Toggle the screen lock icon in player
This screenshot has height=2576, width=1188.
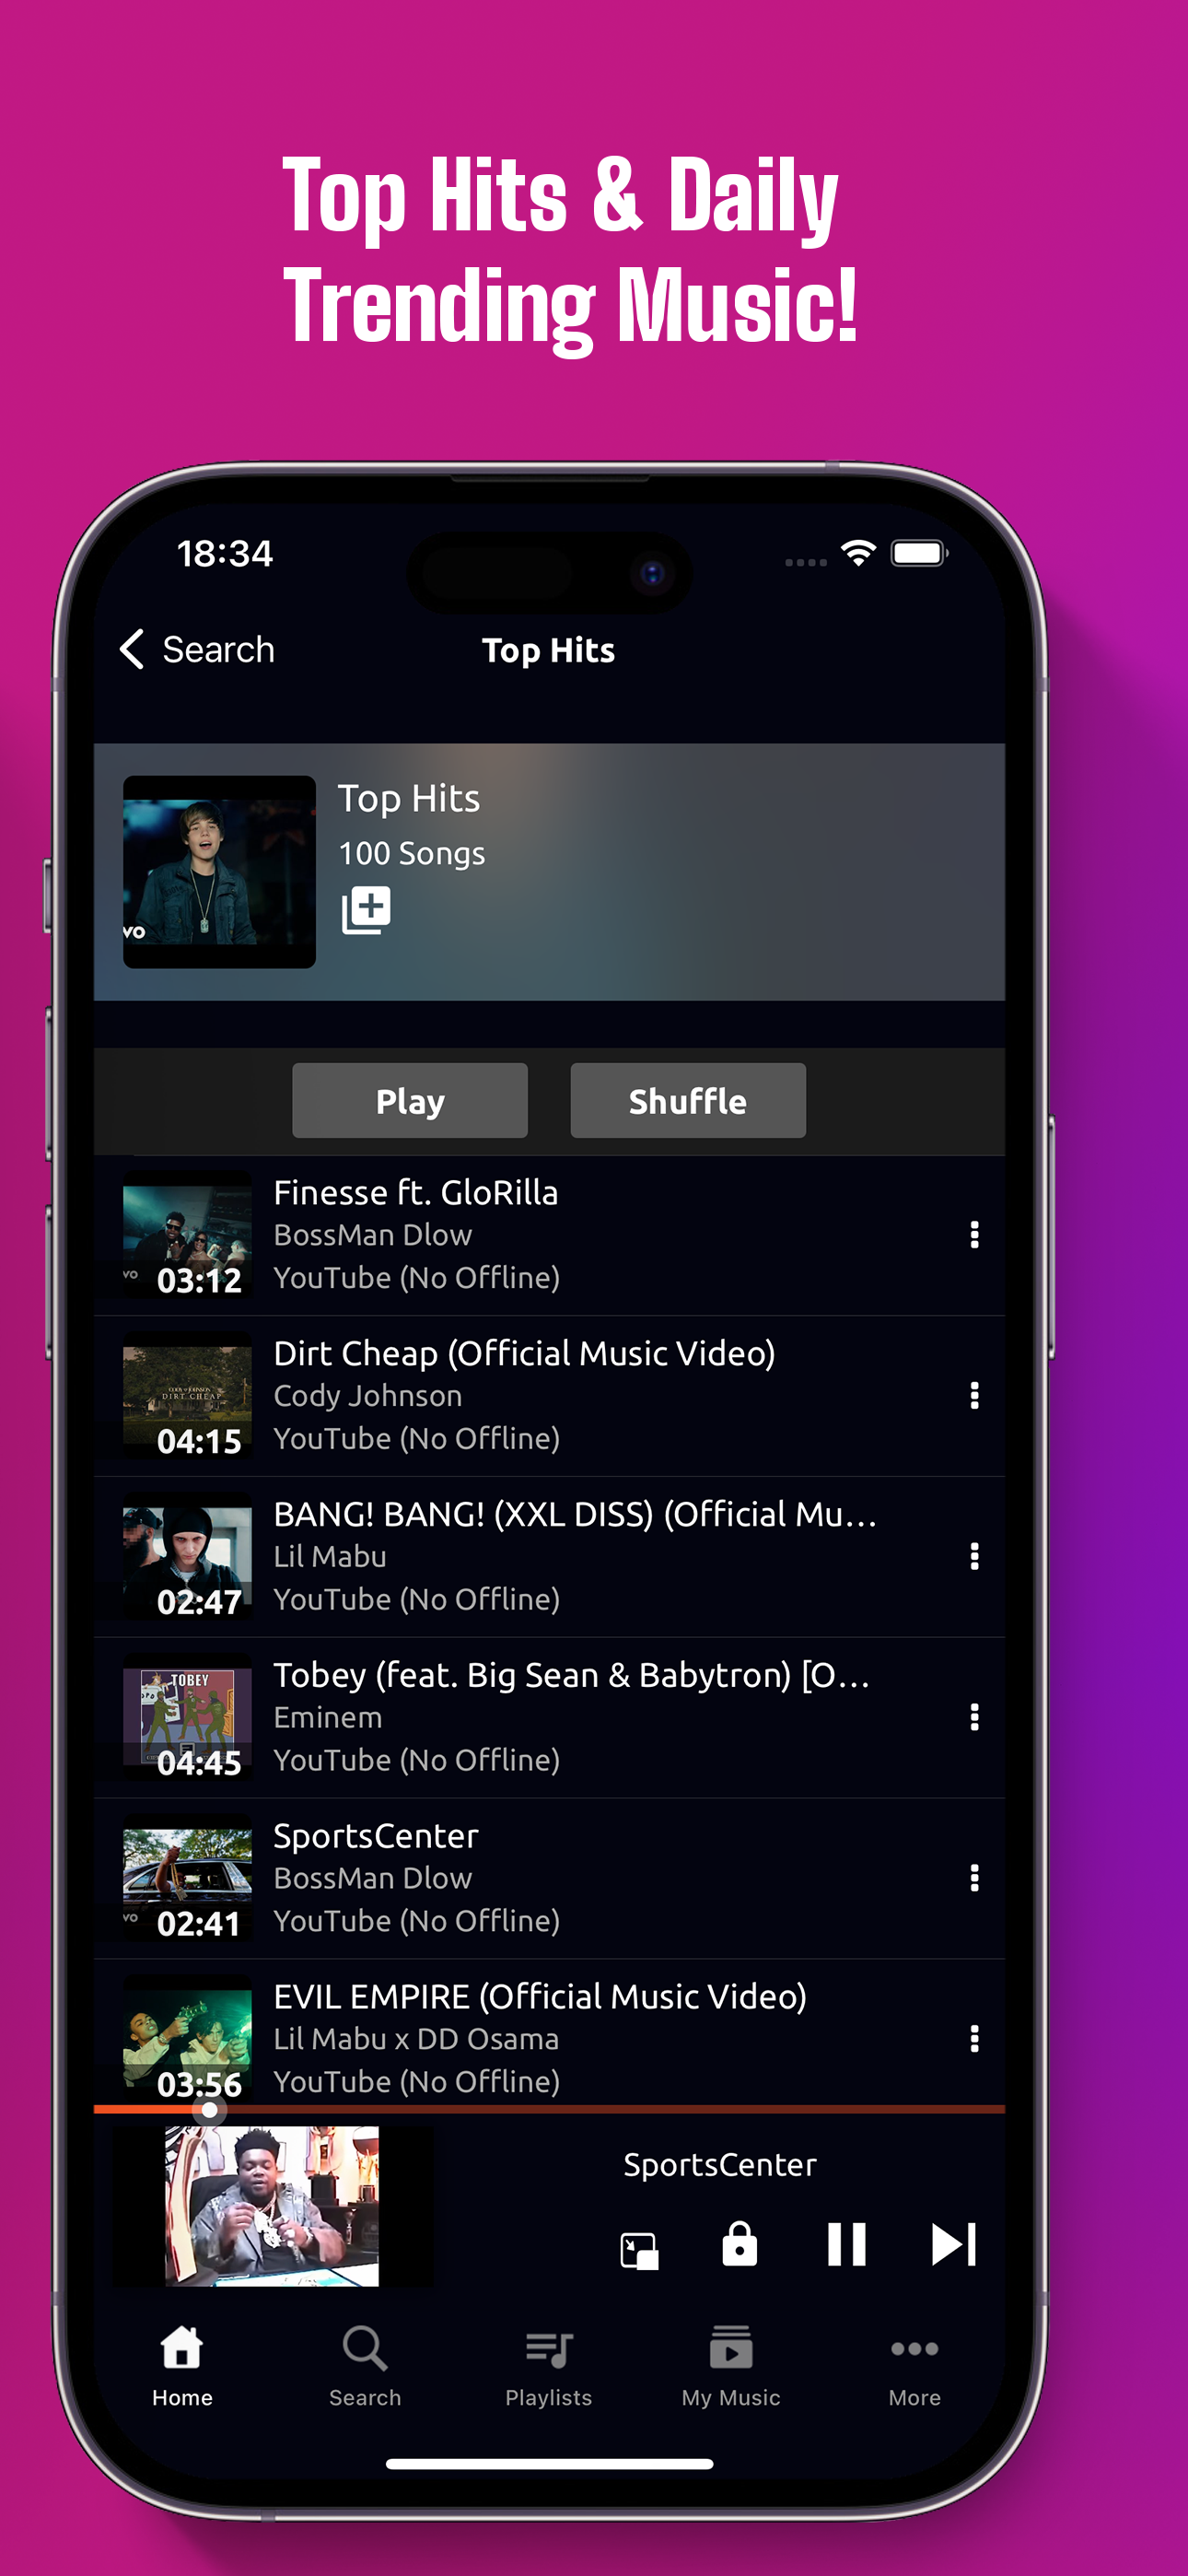[740, 2244]
